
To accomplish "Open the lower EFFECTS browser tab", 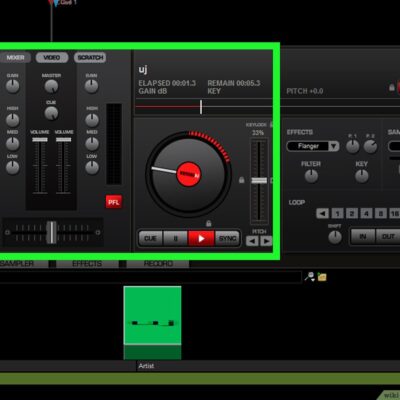I will point(87,264).
